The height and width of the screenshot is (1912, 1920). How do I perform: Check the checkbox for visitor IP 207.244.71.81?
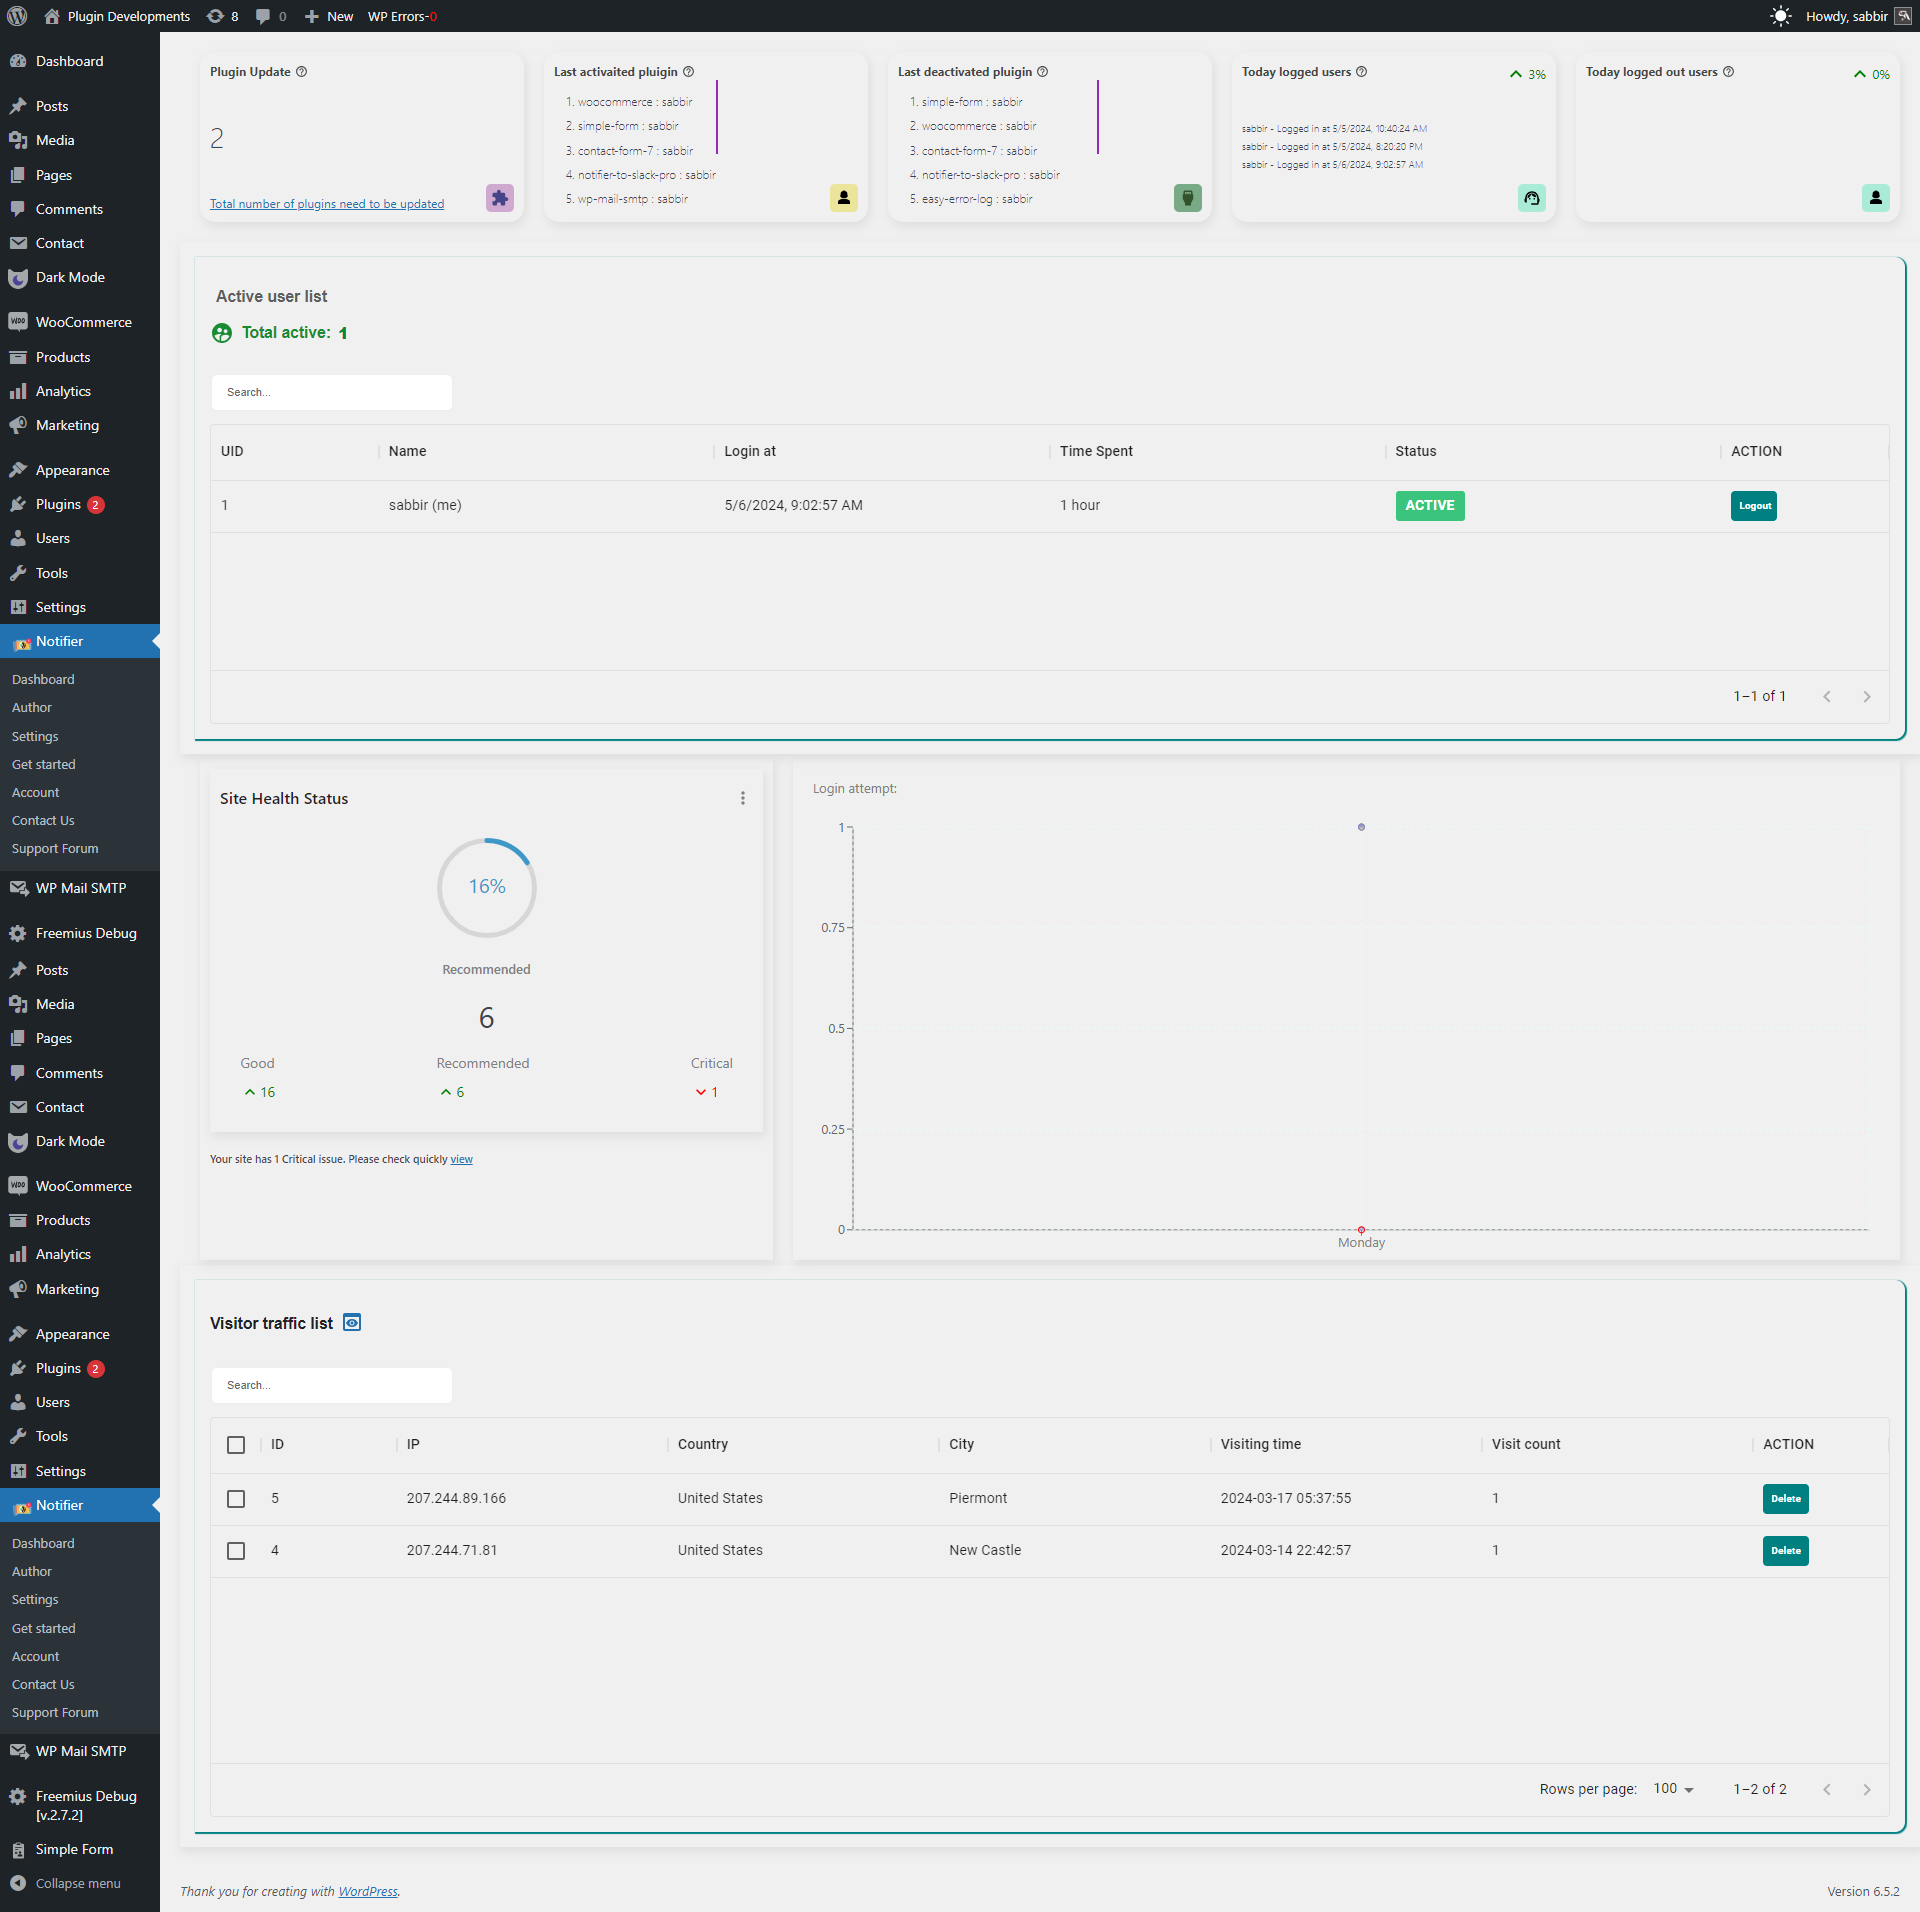[236, 1550]
